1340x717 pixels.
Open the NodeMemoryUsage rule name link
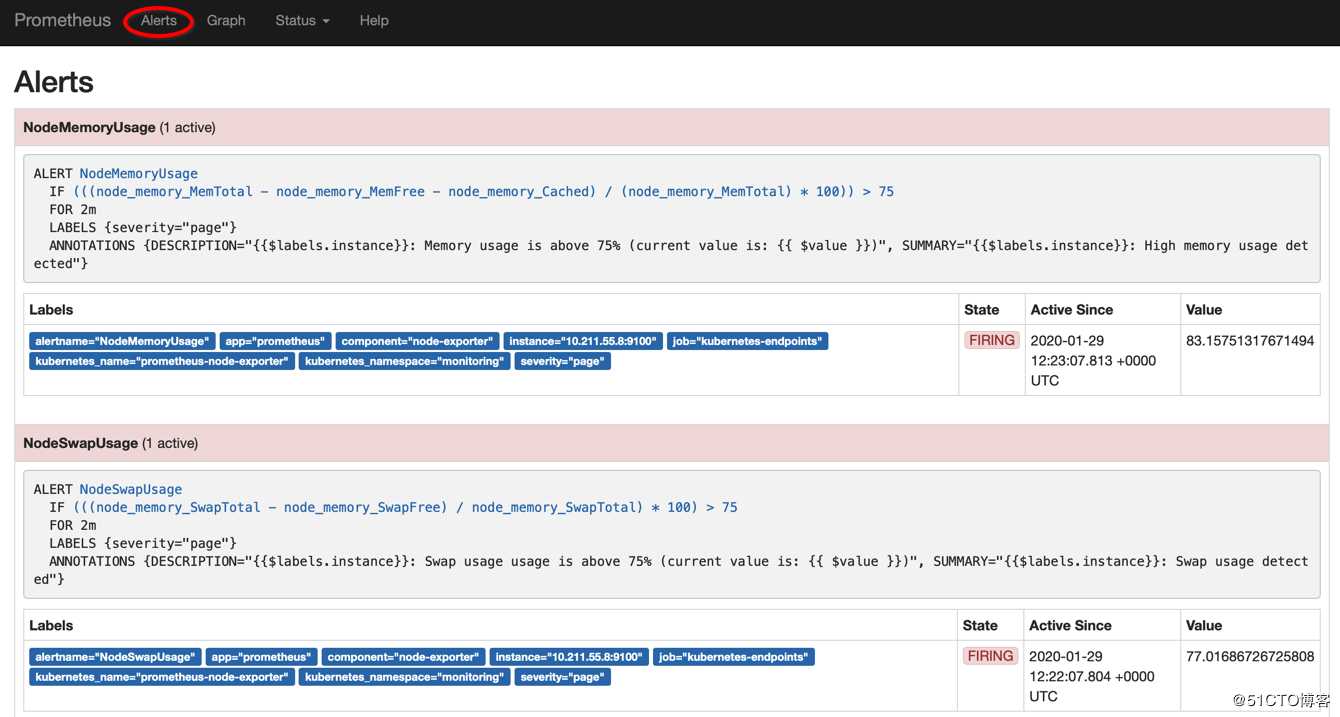coord(139,173)
